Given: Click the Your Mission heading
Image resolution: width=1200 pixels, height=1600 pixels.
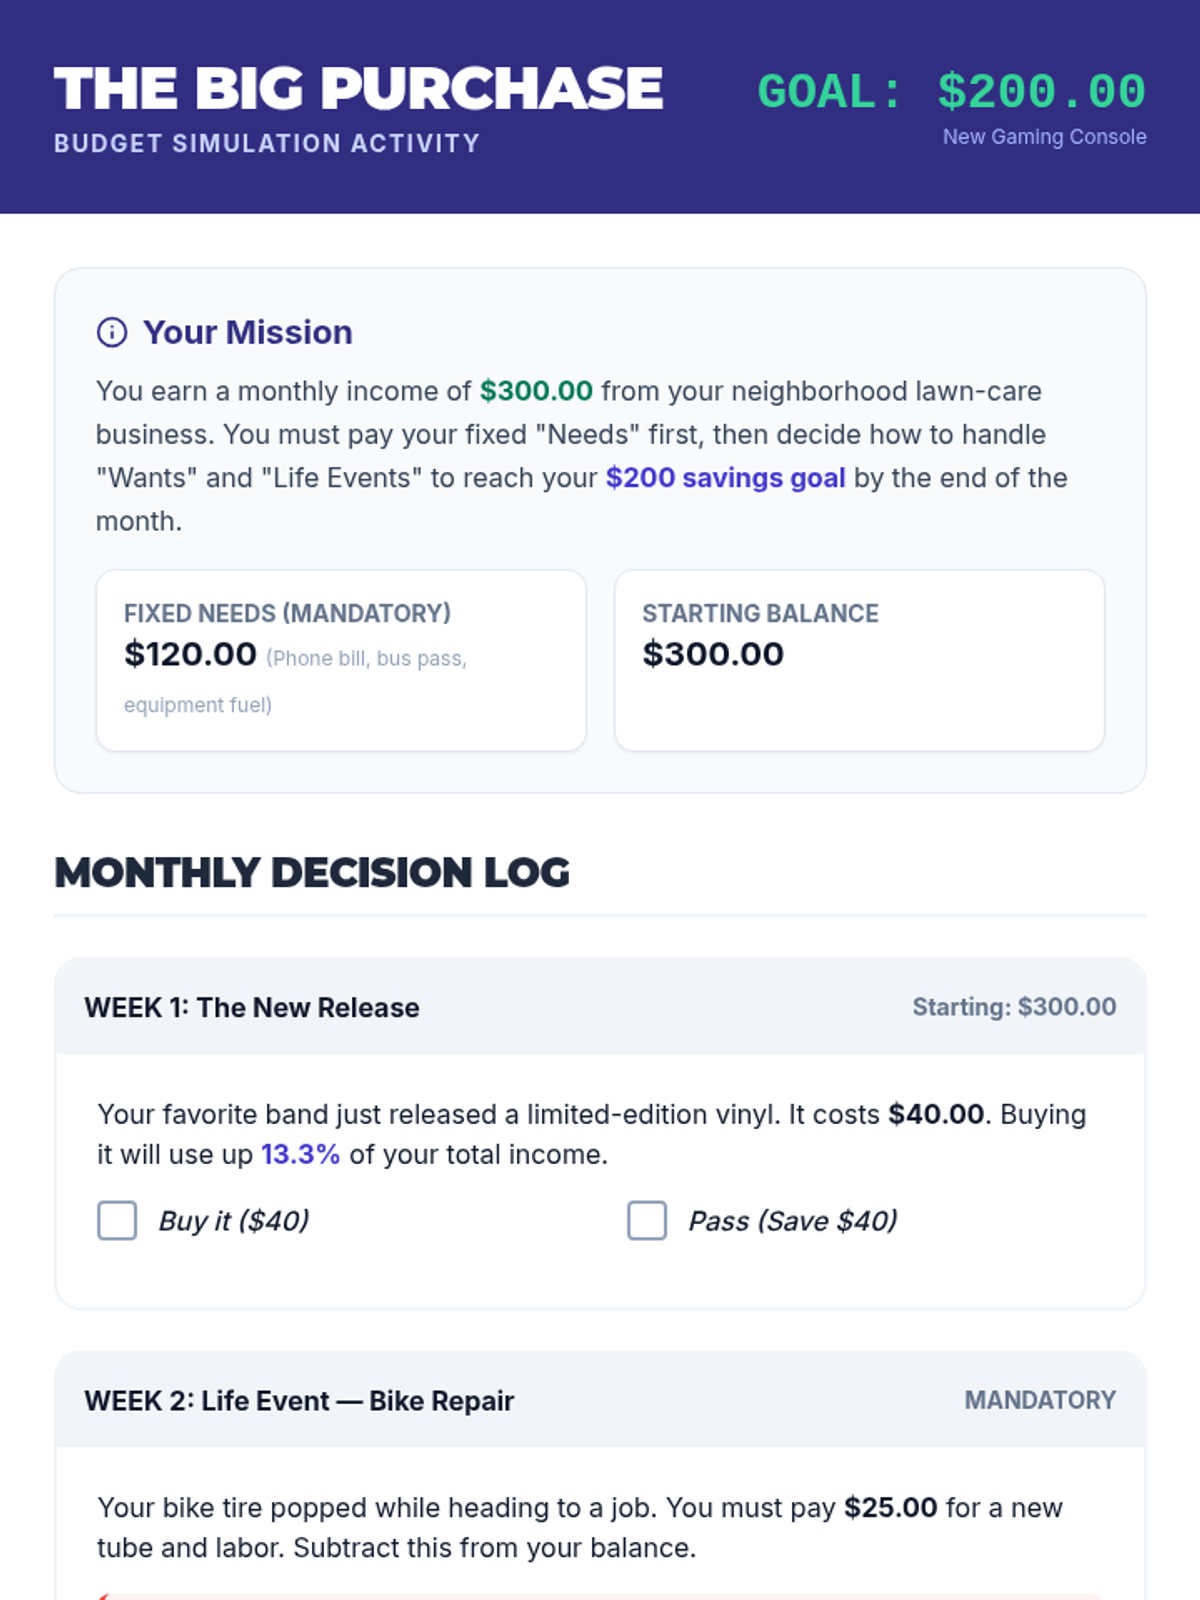Looking at the screenshot, I should [x=247, y=332].
